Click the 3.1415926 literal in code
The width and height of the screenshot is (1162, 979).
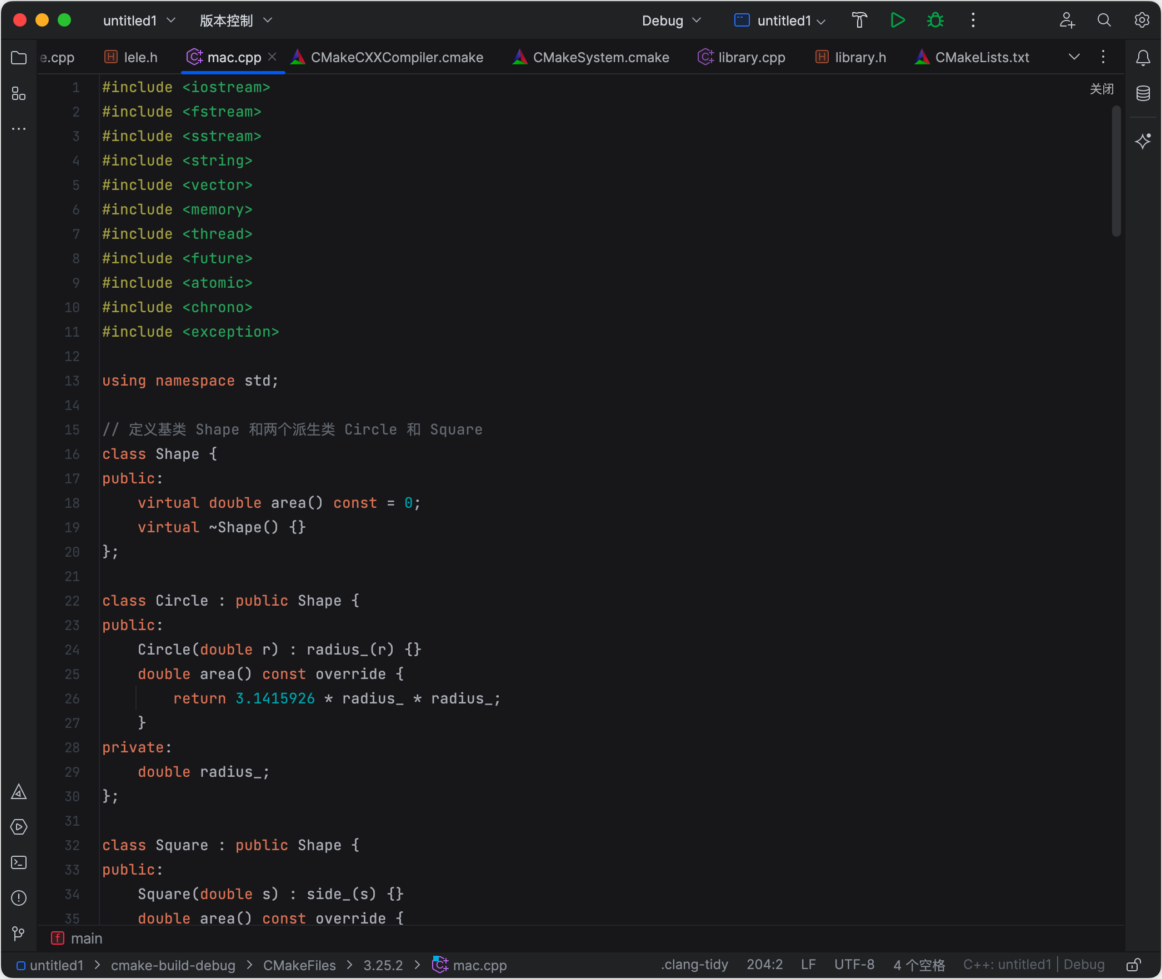(x=275, y=698)
